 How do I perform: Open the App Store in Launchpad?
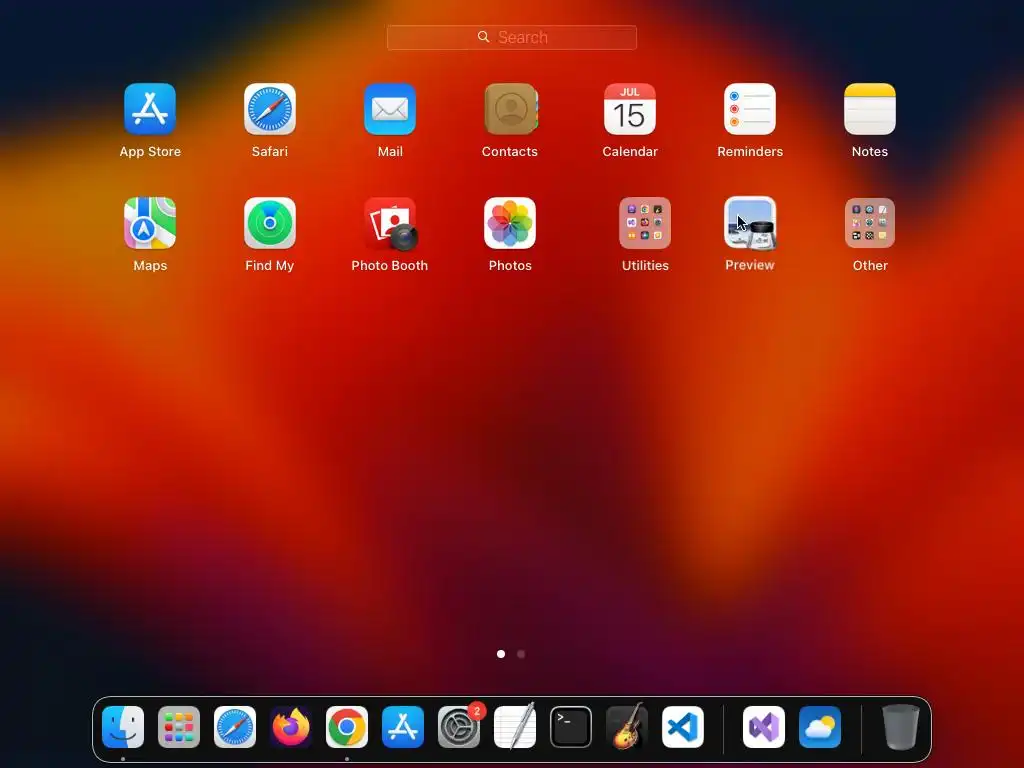[150, 109]
